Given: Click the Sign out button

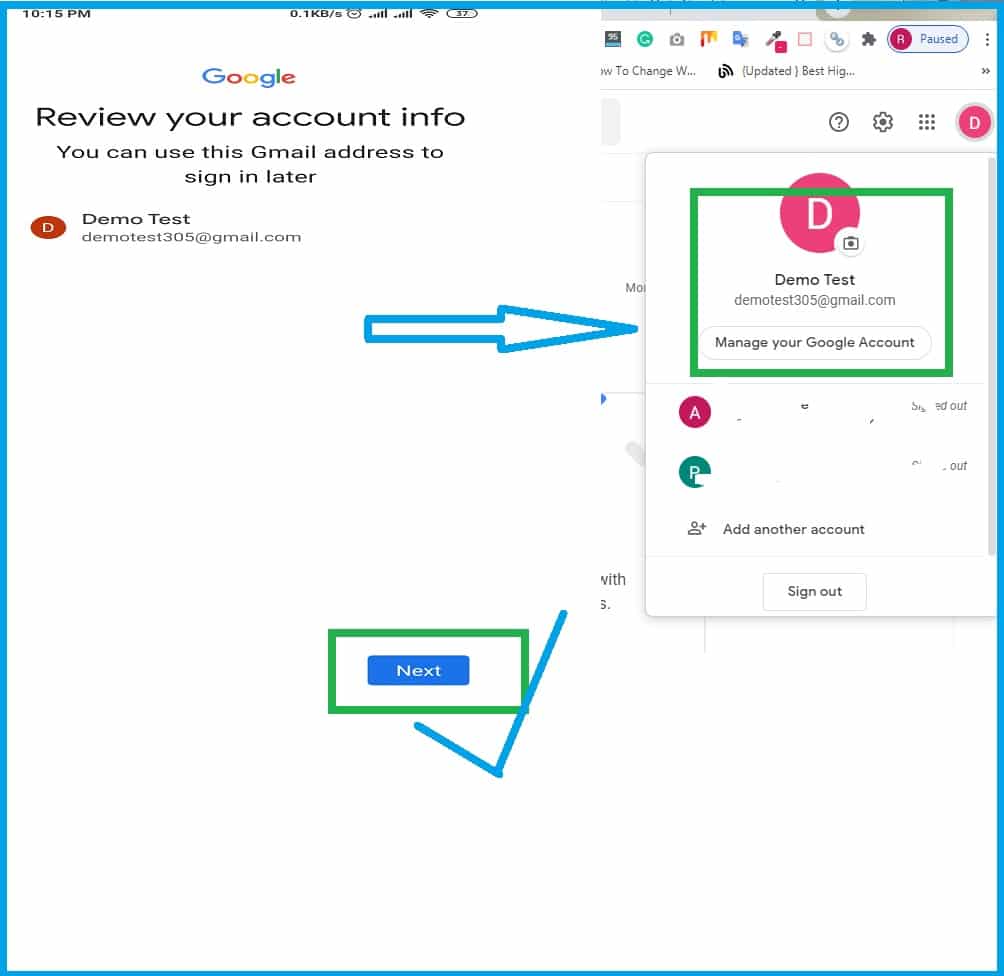Looking at the screenshot, I should click(x=814, y=591).
